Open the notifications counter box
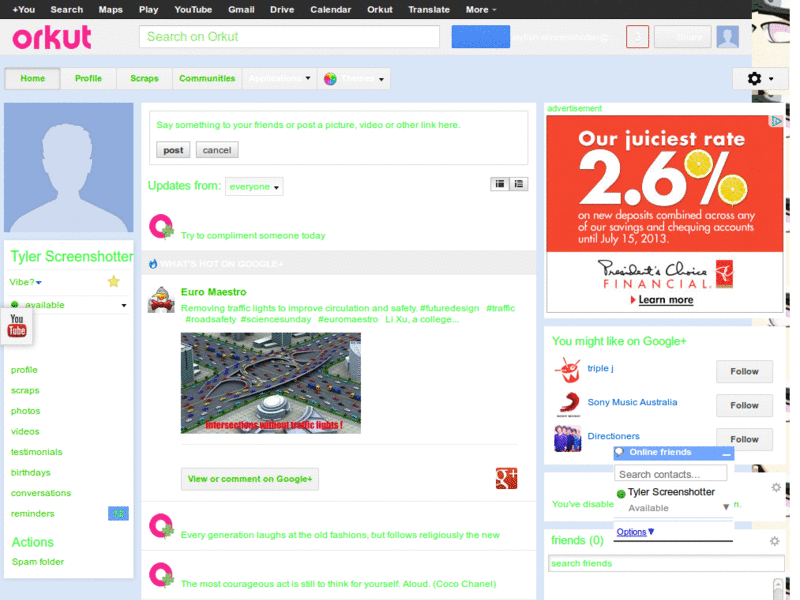Screen dimensions: 800x600 (637, 37)
